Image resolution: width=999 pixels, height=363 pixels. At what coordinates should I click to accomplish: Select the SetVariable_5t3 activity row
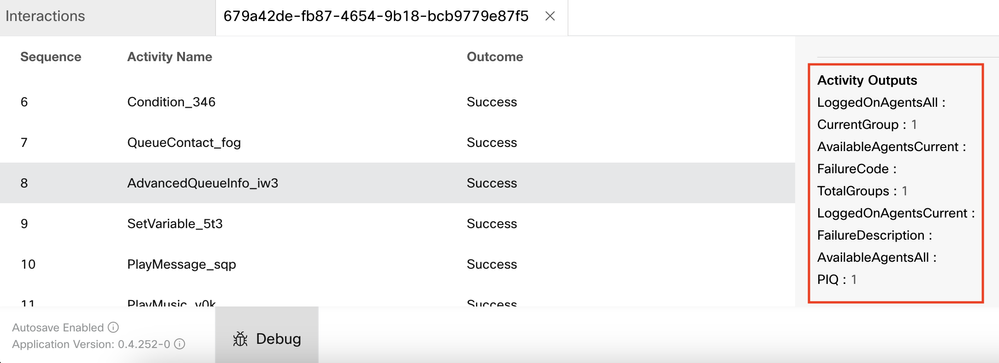[x=398, y=224]
